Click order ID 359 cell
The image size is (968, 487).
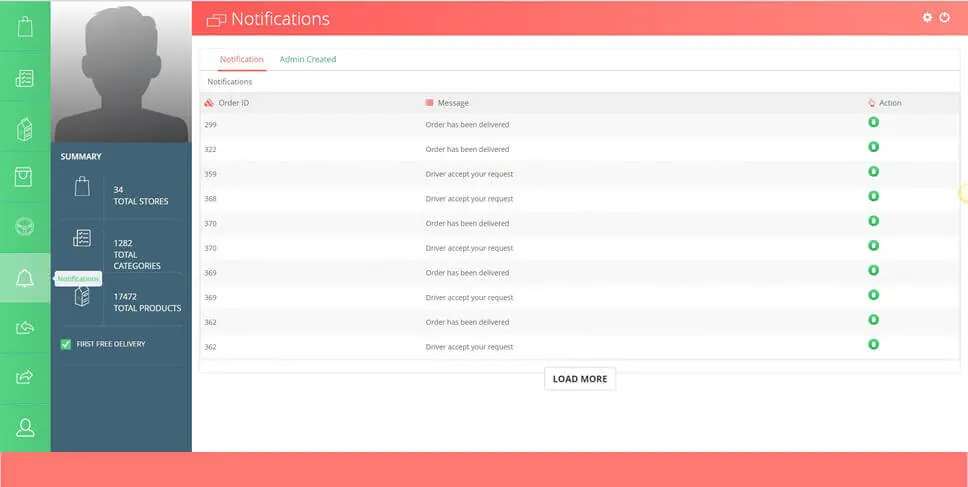210,174
